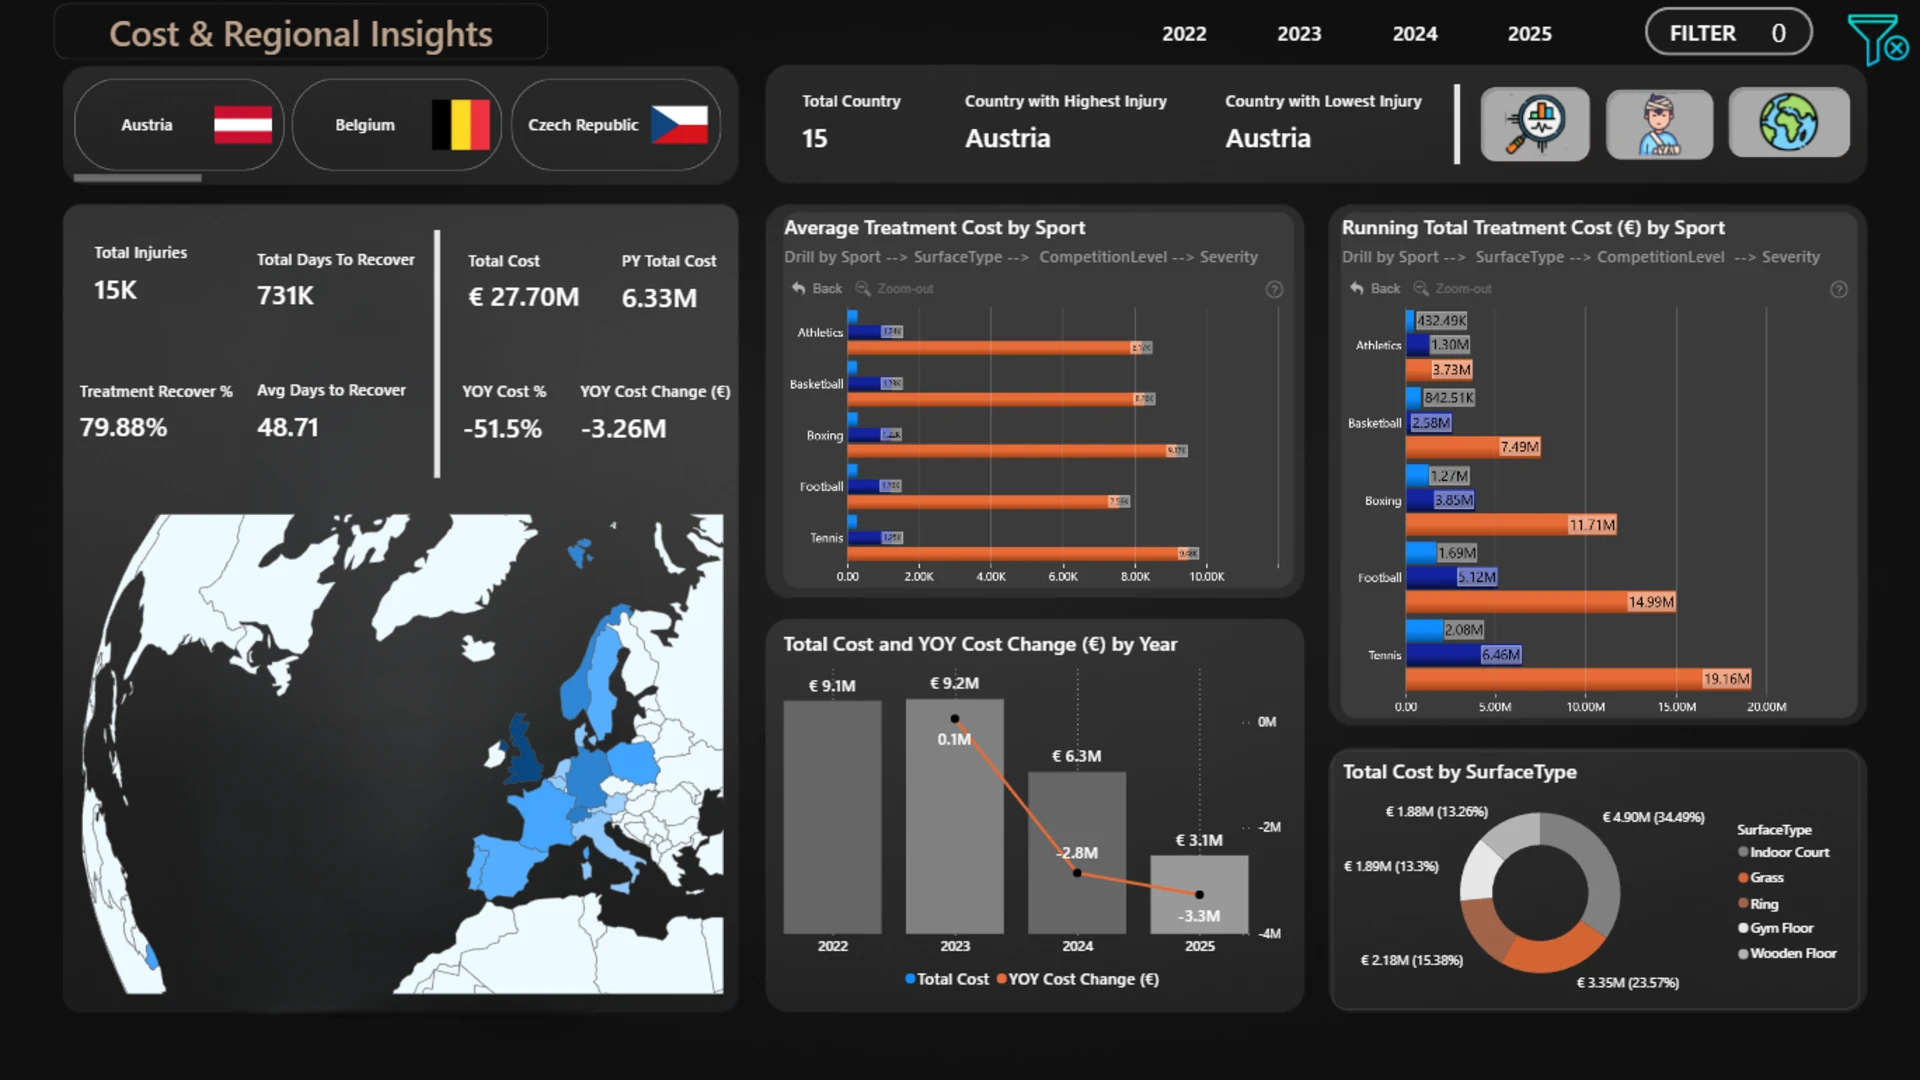1920x1080 pixels.
Task: Open the injury analysis magnifier icon page
Action: click(x=1535, y=124)
